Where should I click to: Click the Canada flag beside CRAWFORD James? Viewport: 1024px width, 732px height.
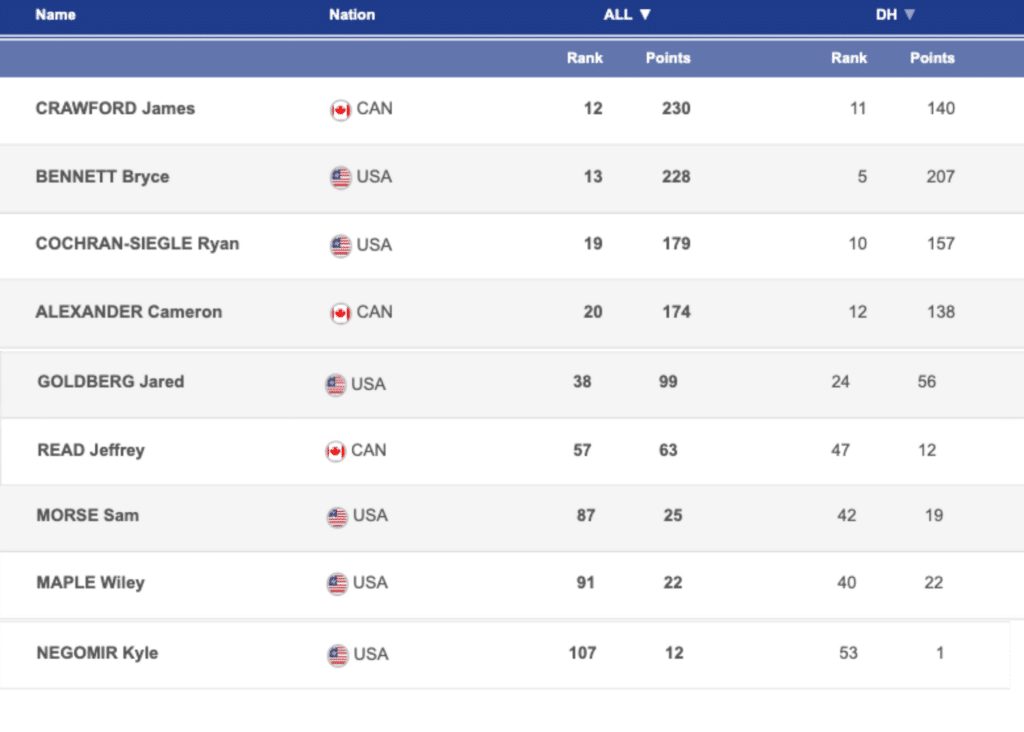[x=340, y=110]
